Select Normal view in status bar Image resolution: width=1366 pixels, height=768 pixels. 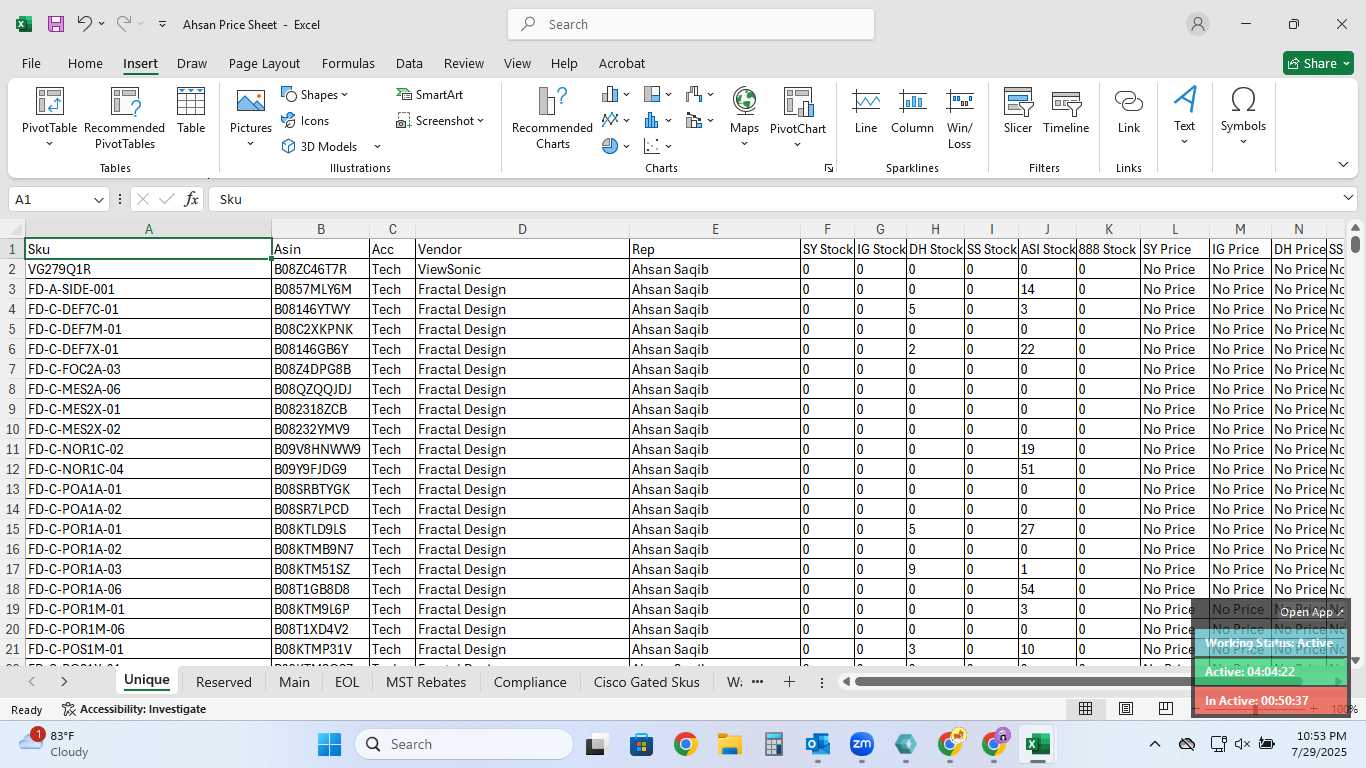(1085, 709)
